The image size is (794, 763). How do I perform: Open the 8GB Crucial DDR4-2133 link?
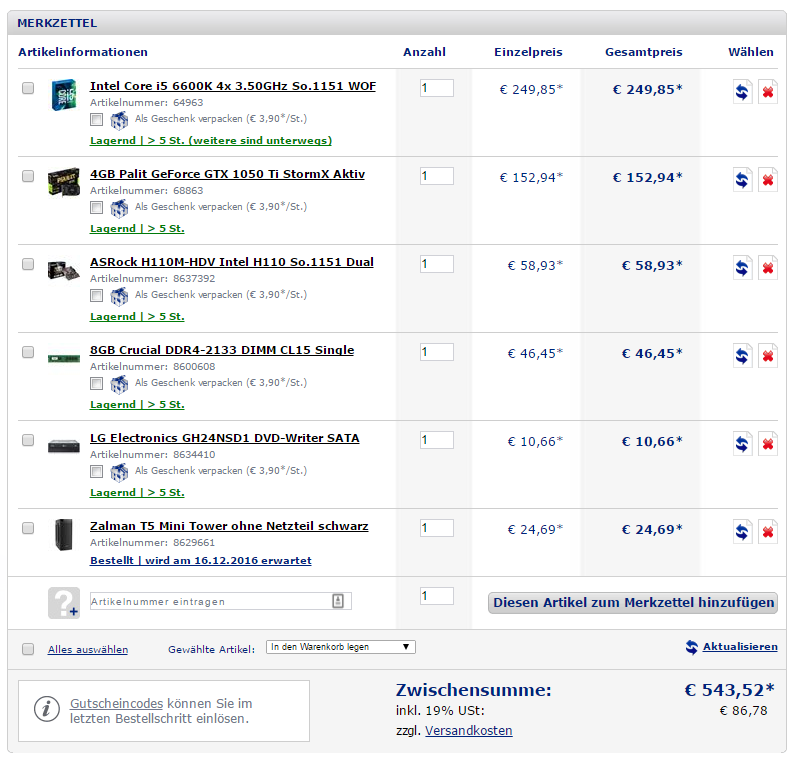coord(222,350)
